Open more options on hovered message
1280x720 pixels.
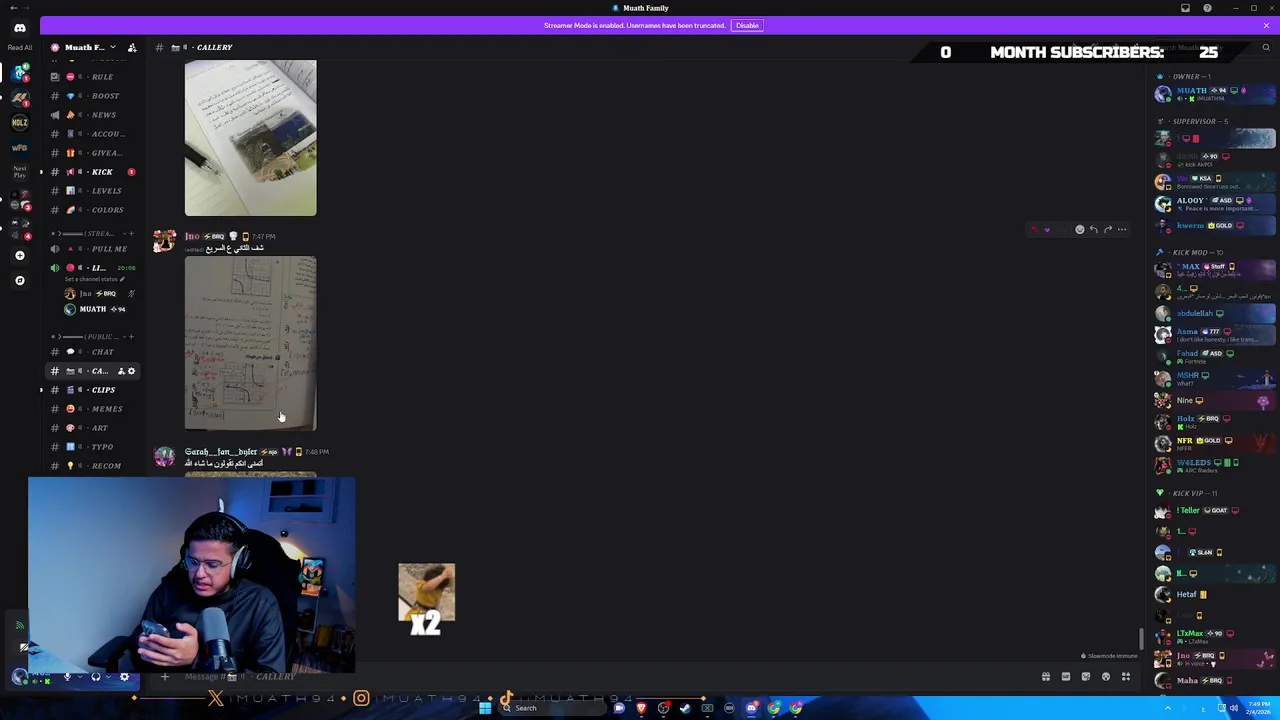coord(1122,229)
